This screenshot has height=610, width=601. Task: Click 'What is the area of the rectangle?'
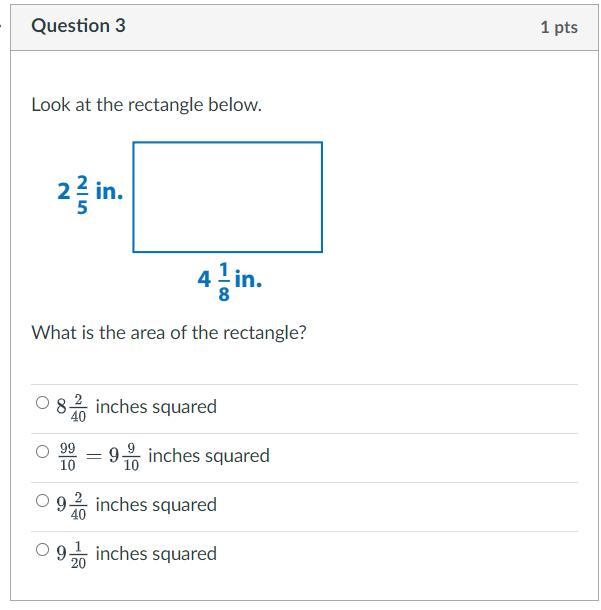(x=169, y=332)
